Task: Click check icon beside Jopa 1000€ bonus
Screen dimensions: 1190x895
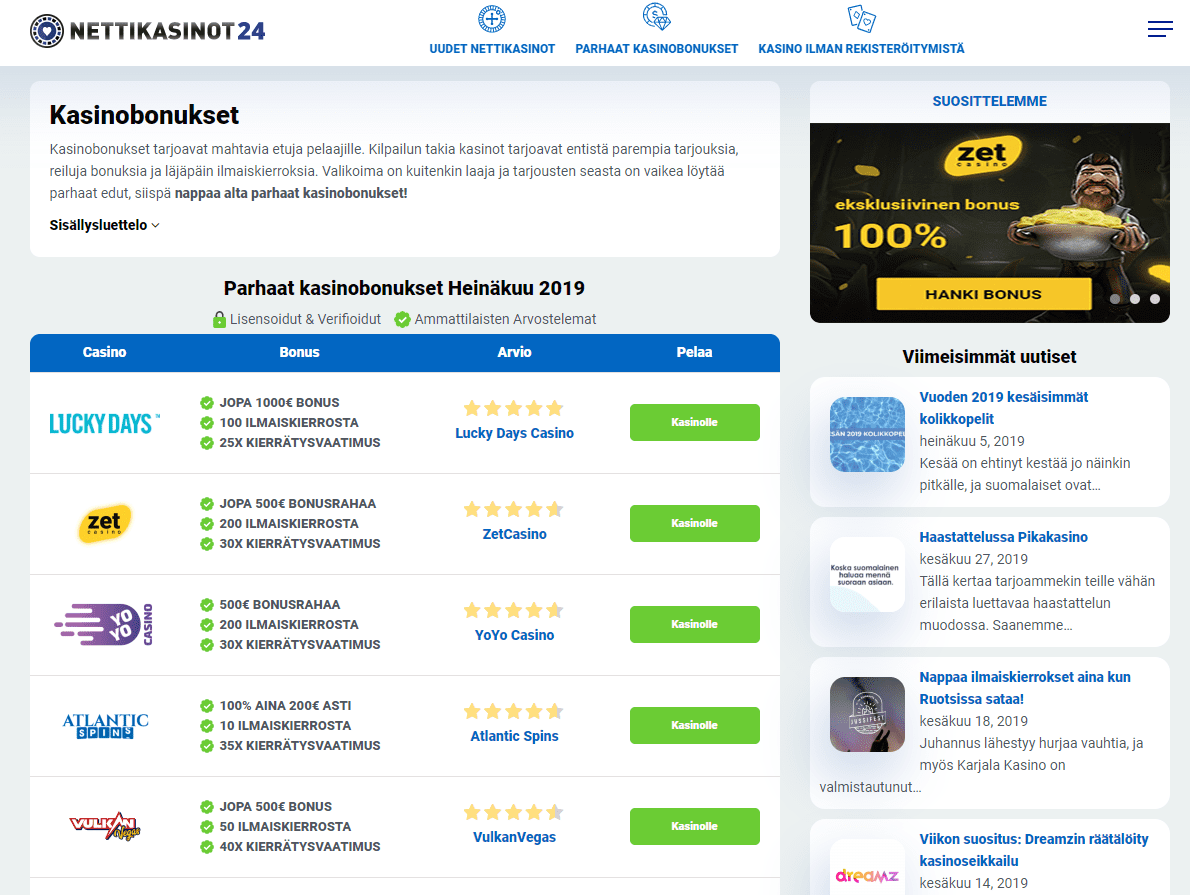Action: [206, 403]
